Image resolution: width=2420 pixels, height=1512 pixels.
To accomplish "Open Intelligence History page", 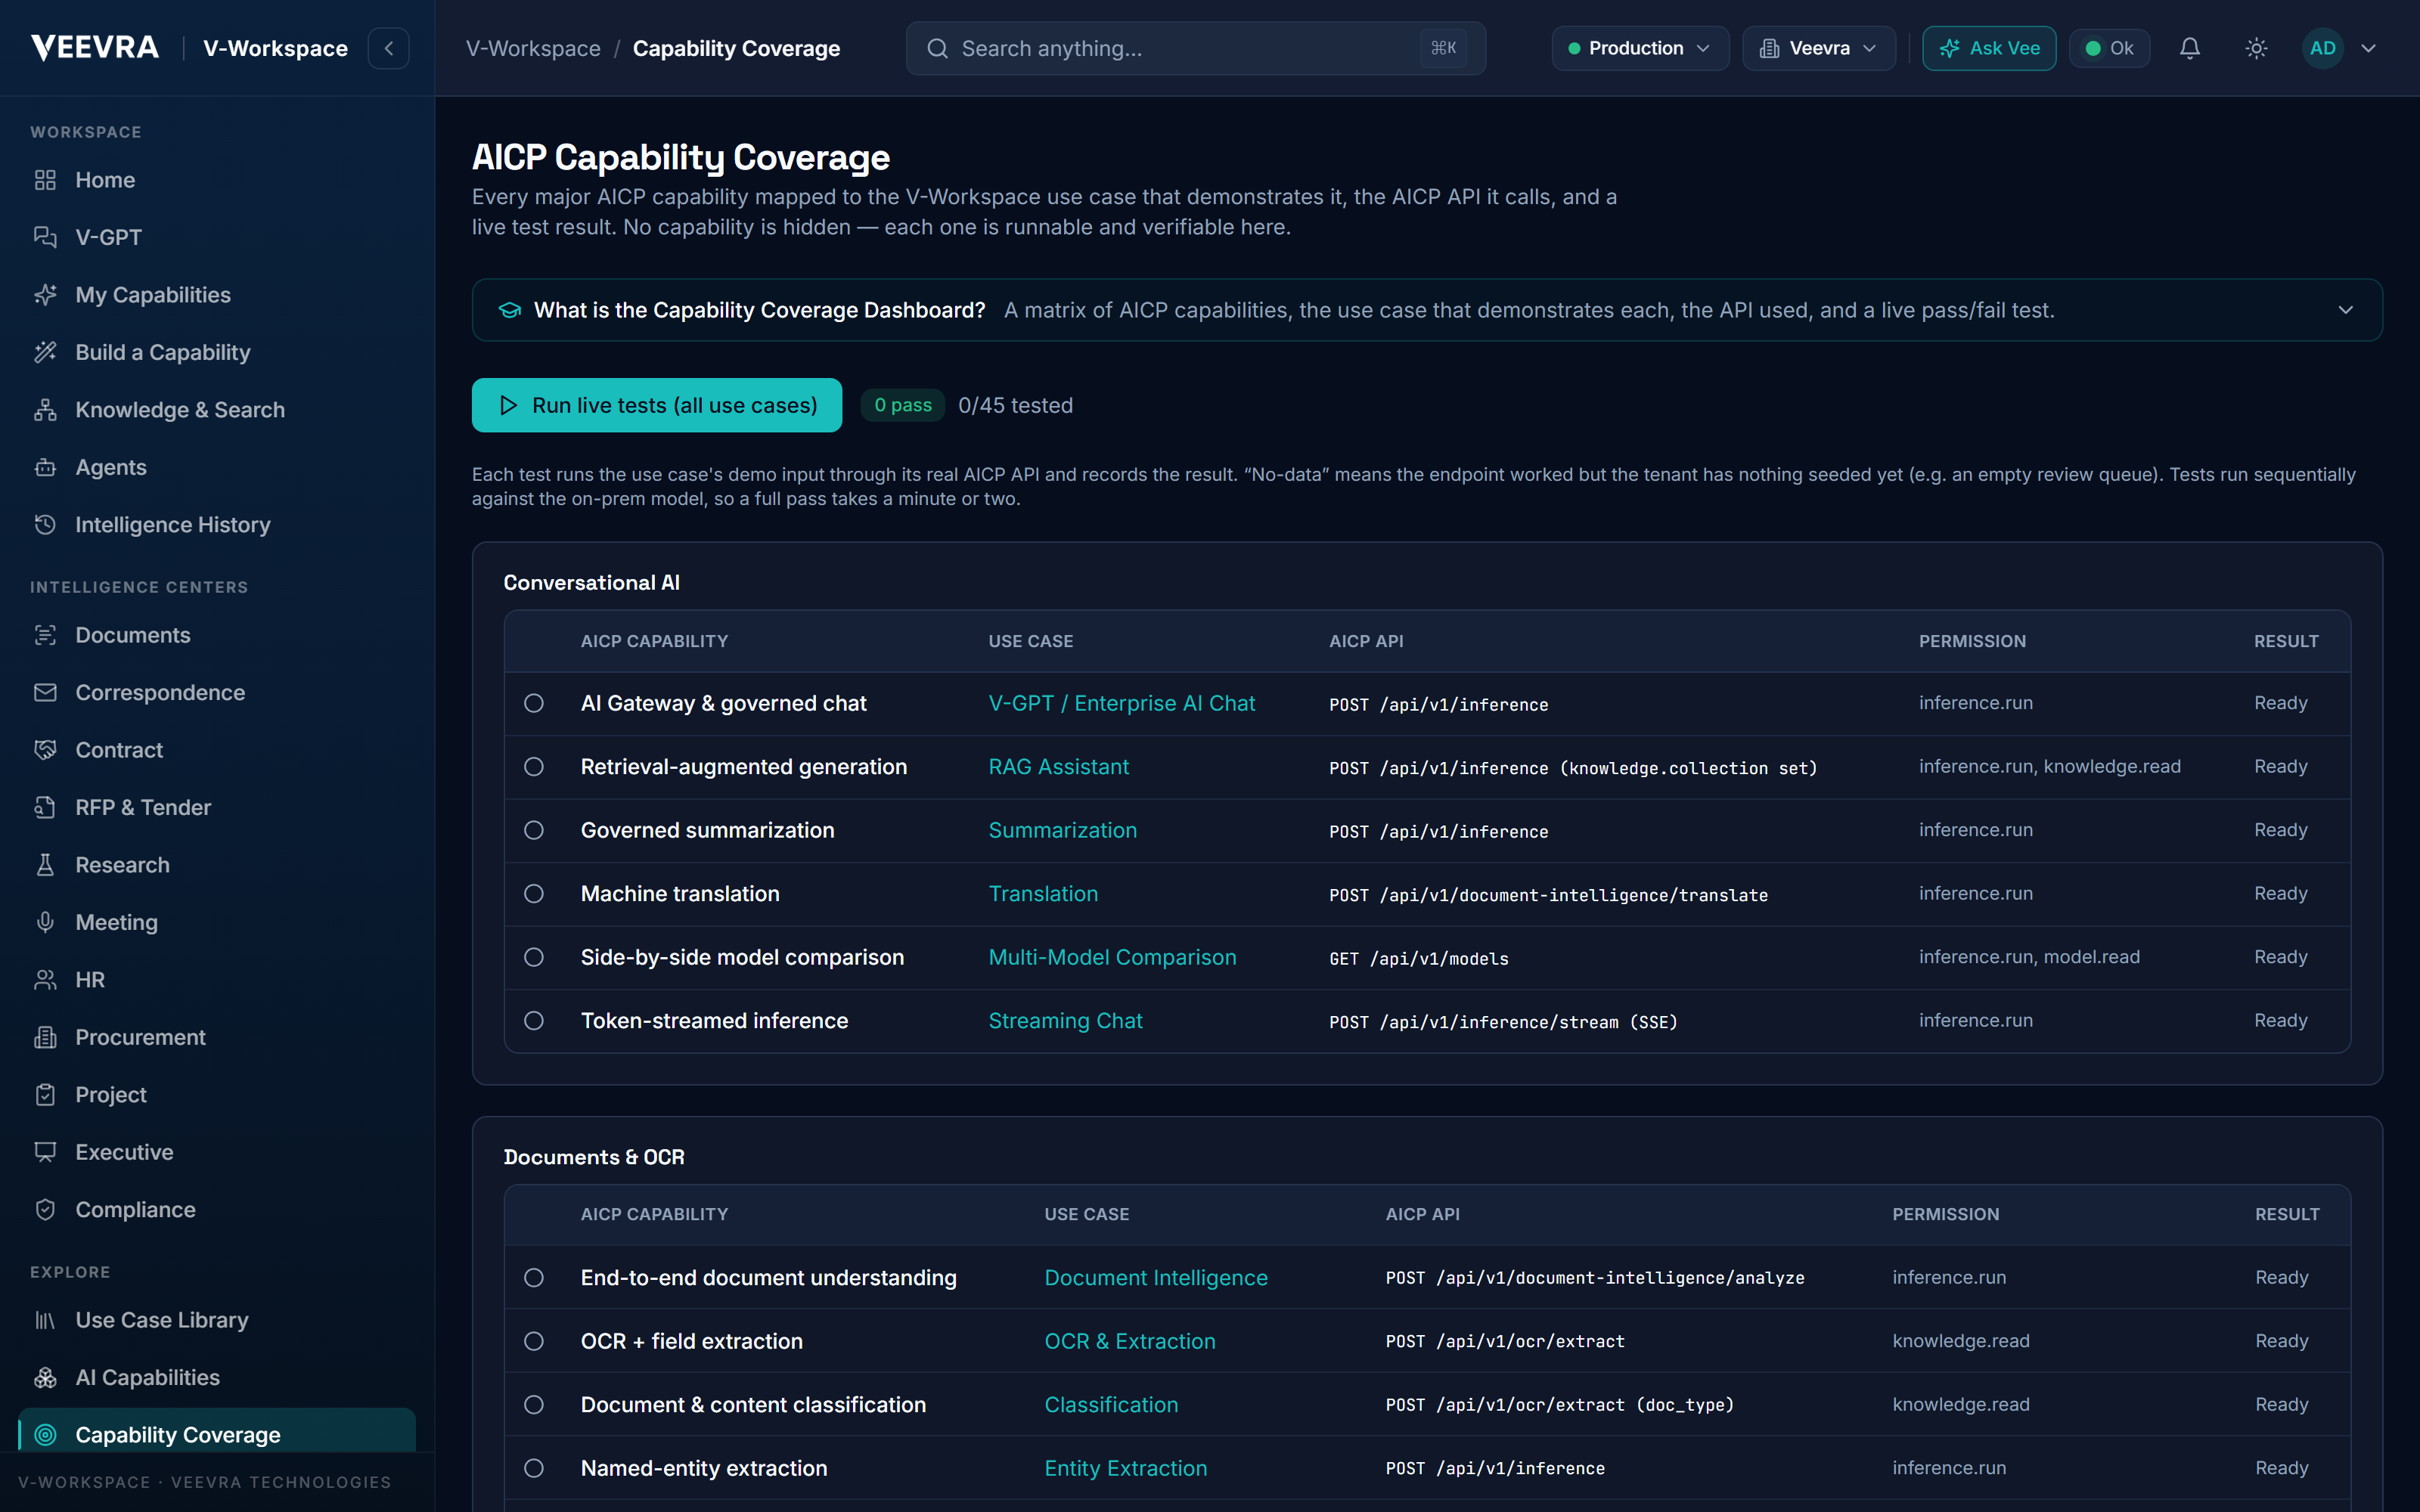I will pyautogui.click(x=217, y=525).
